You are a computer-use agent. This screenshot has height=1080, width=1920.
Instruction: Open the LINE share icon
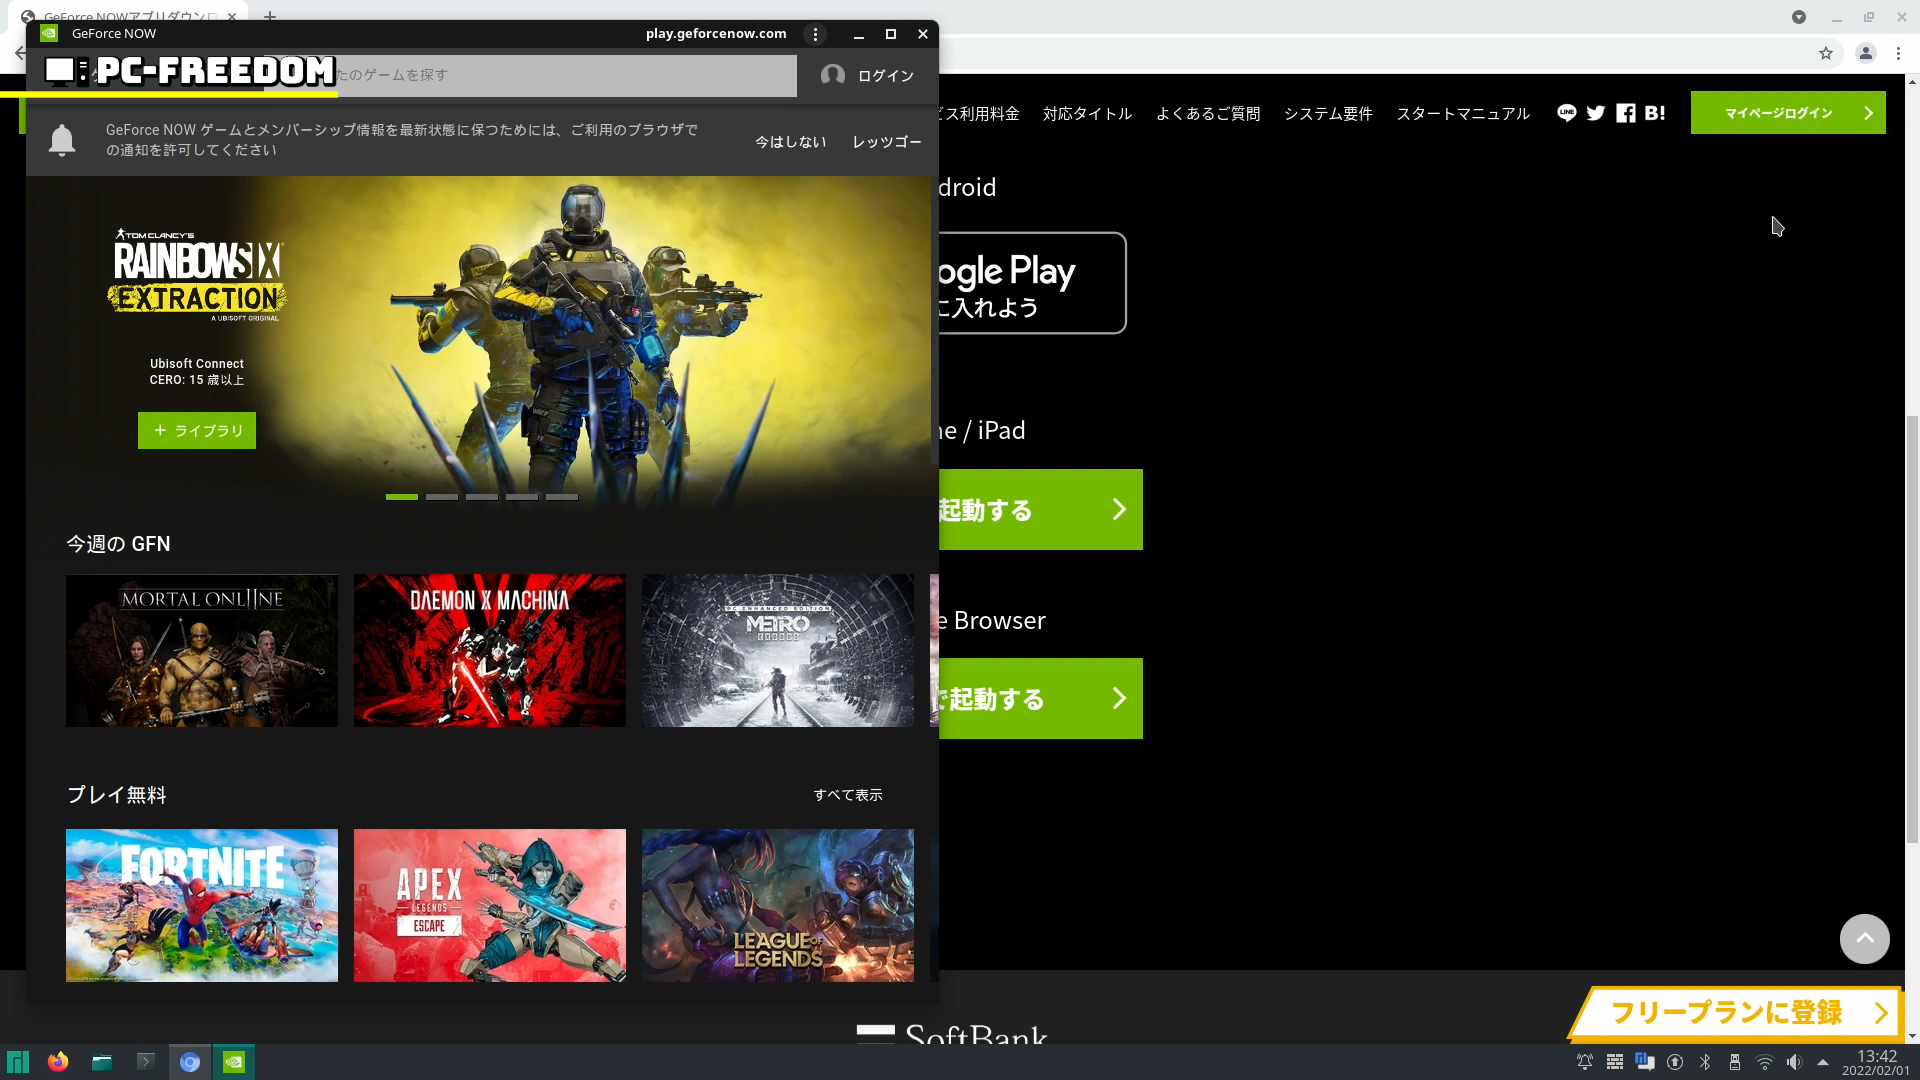[x=1566, y=113]
